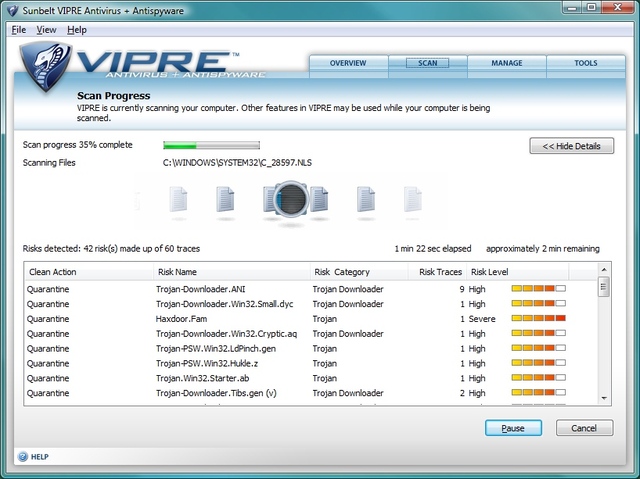
Task: Click the risk level bar for Trojan.Win32.Starter.ab
Action: pos(538,378)
